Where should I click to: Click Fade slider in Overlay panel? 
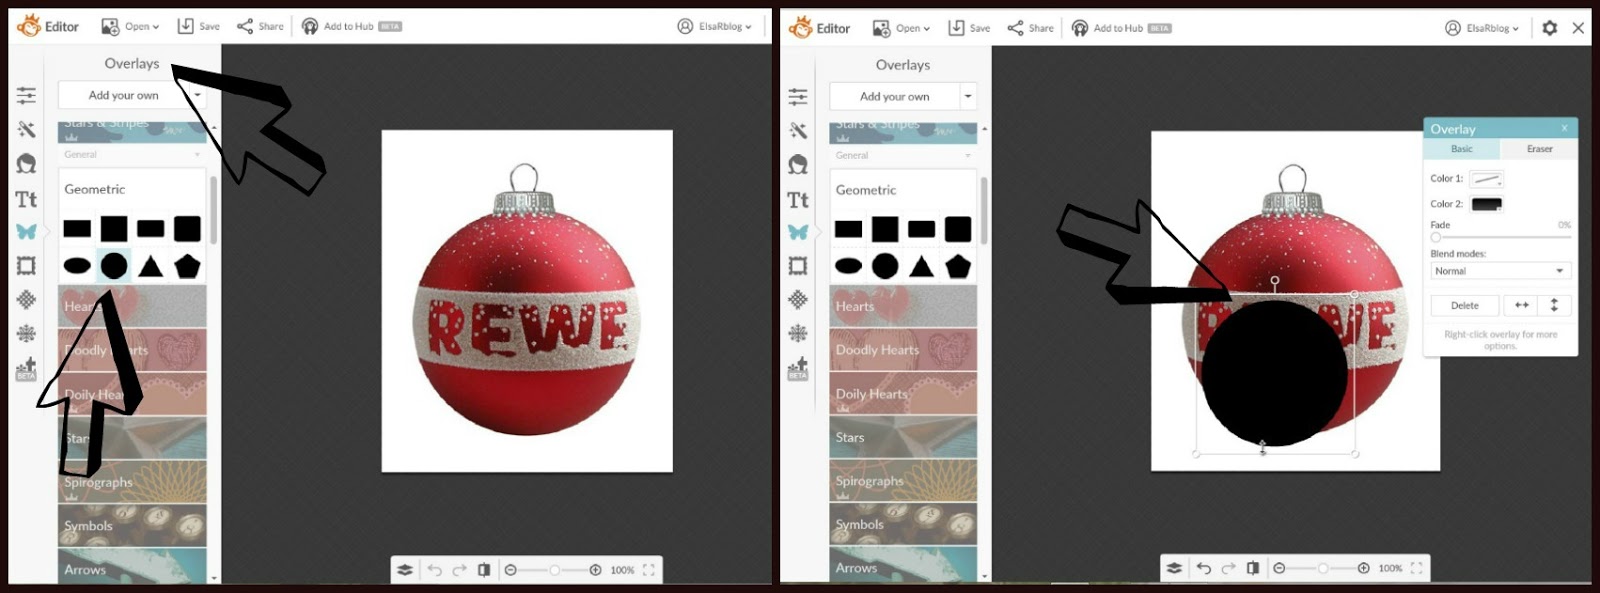[x=1500, y=237]
